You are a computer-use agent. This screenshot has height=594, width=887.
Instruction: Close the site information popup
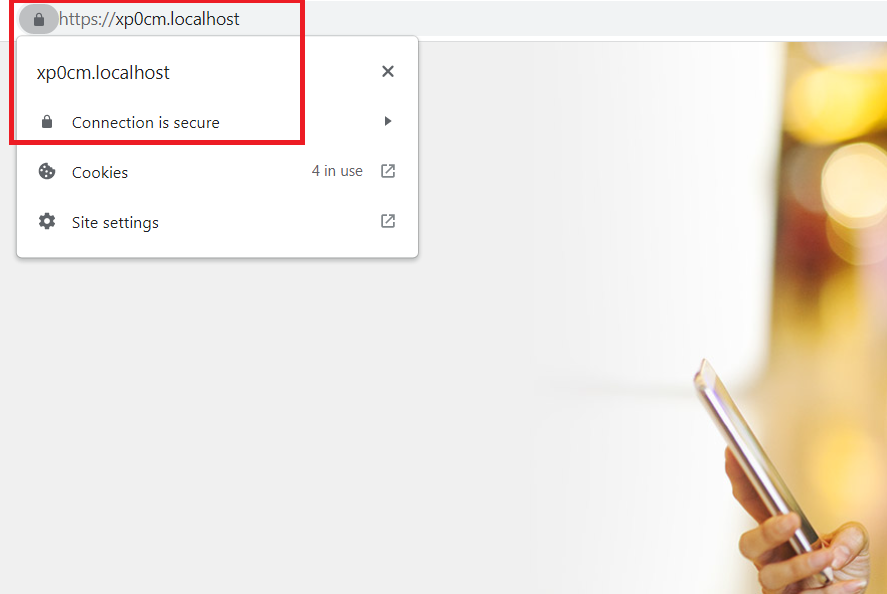point(387,71)
